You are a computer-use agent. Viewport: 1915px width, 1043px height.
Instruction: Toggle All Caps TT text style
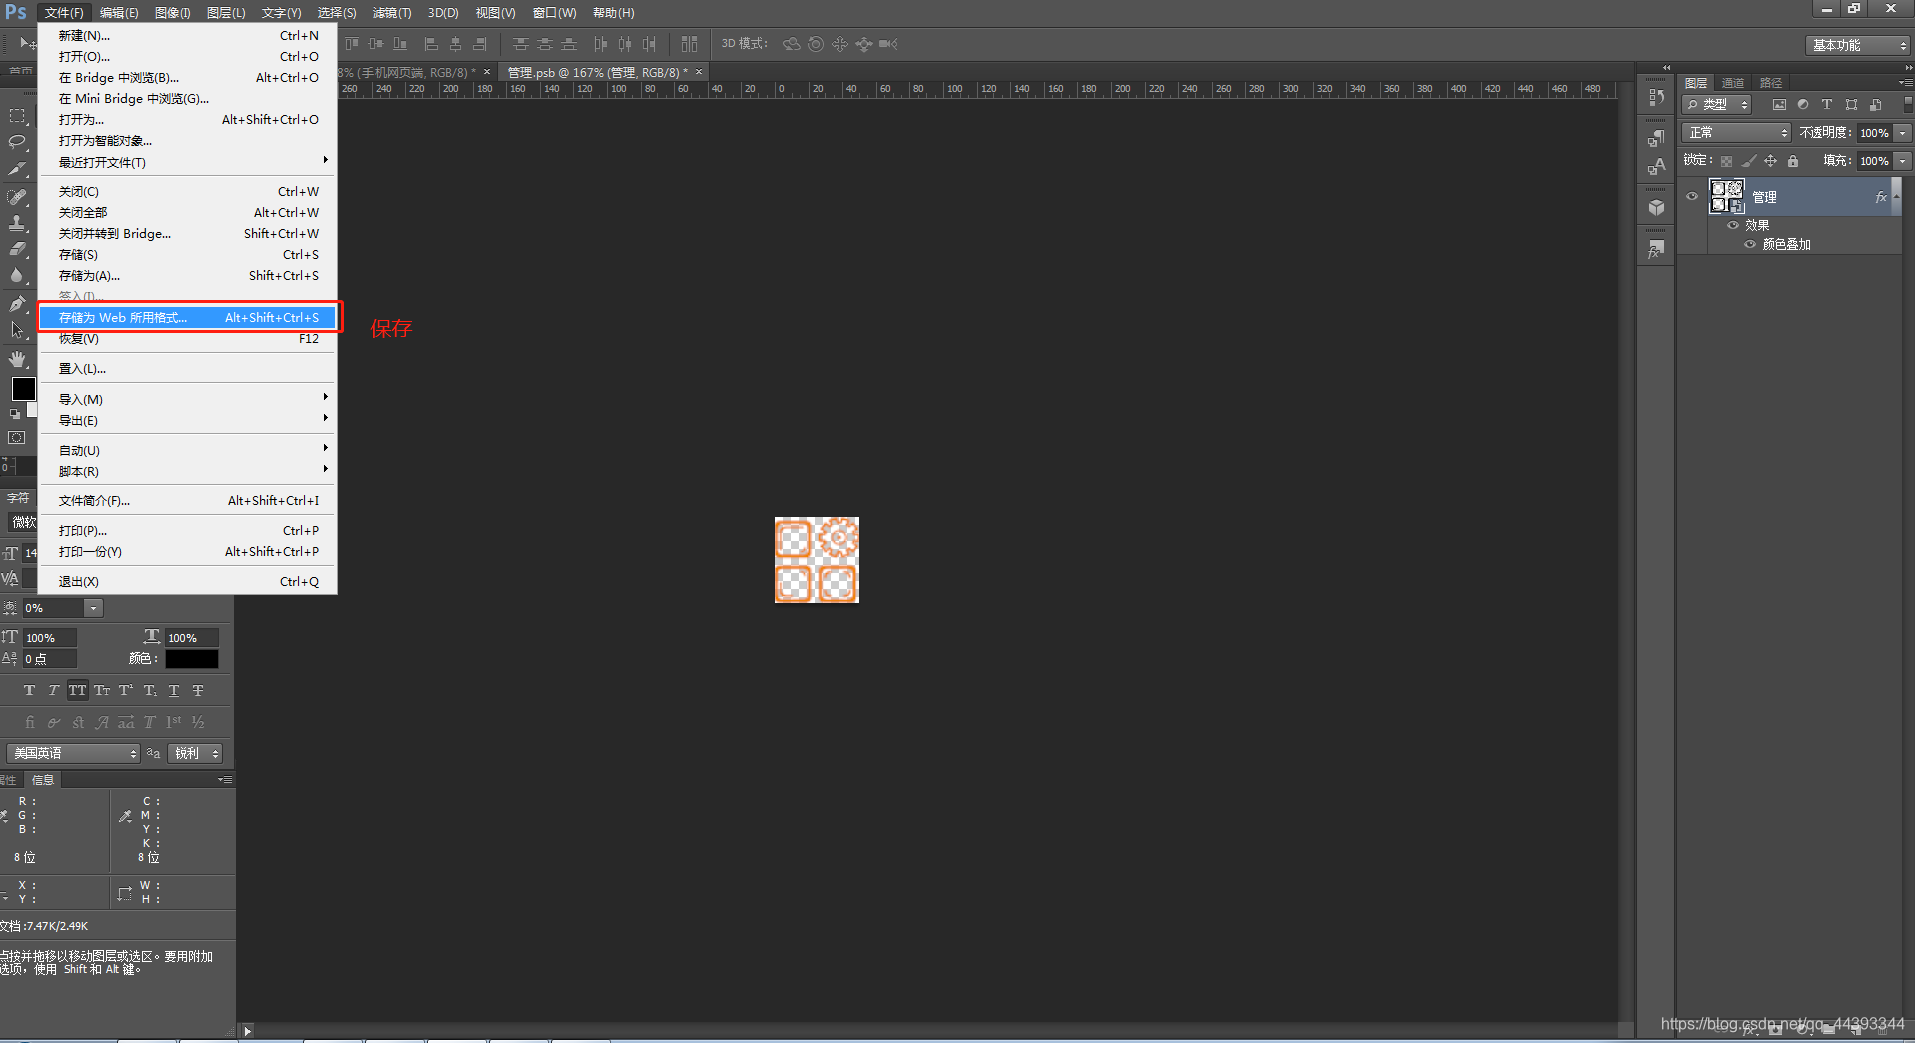pyautogui.click(x=78, y=690)
